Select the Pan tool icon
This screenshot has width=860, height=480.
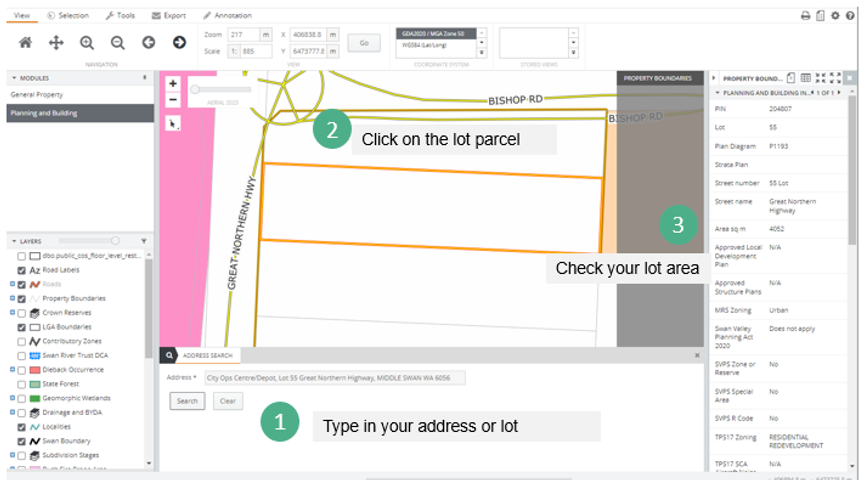pos(56,42)
